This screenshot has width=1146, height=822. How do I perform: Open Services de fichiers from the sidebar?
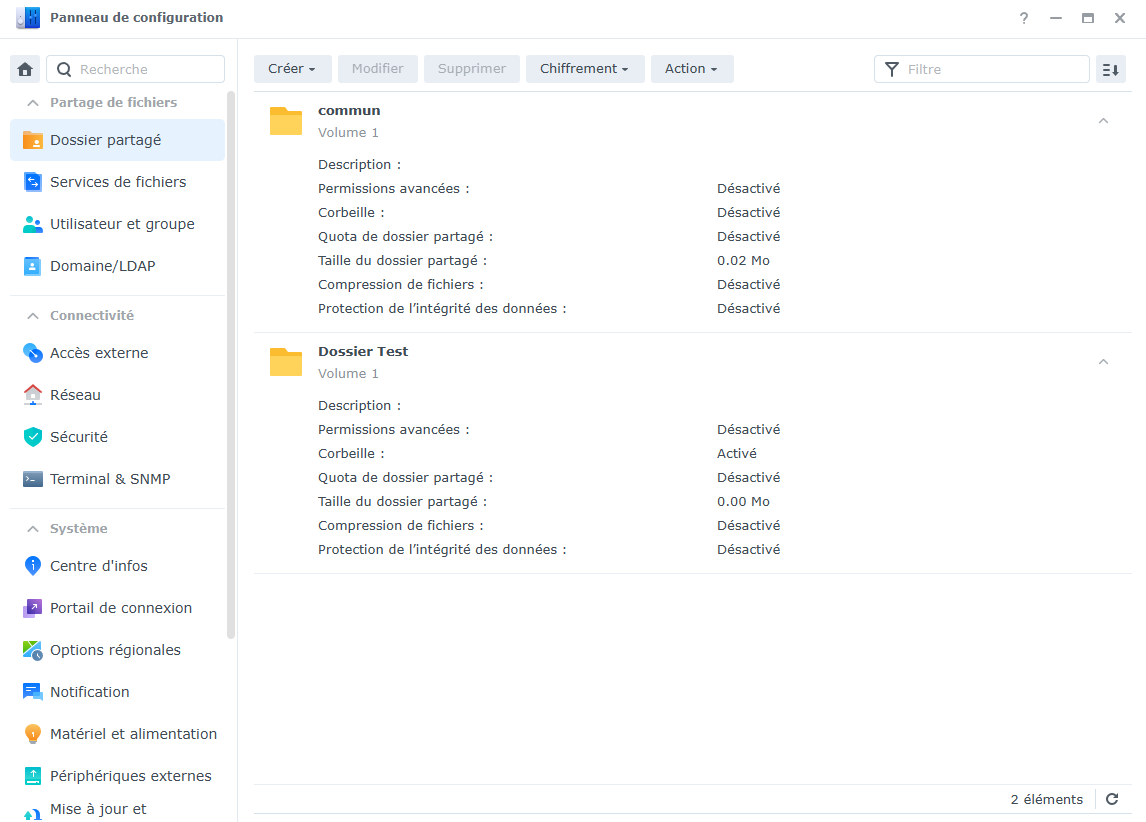coord(117,181)
